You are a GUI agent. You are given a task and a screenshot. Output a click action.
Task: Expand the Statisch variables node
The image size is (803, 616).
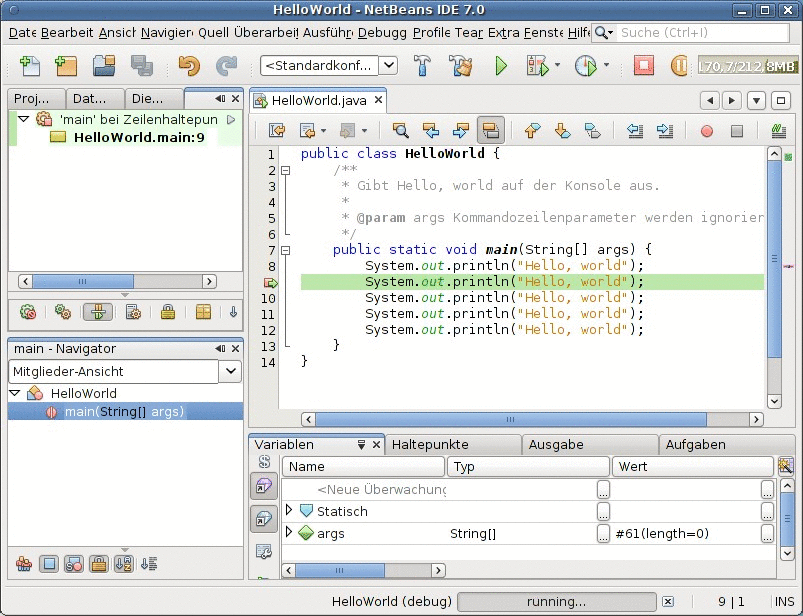click(x=289, y=510)
